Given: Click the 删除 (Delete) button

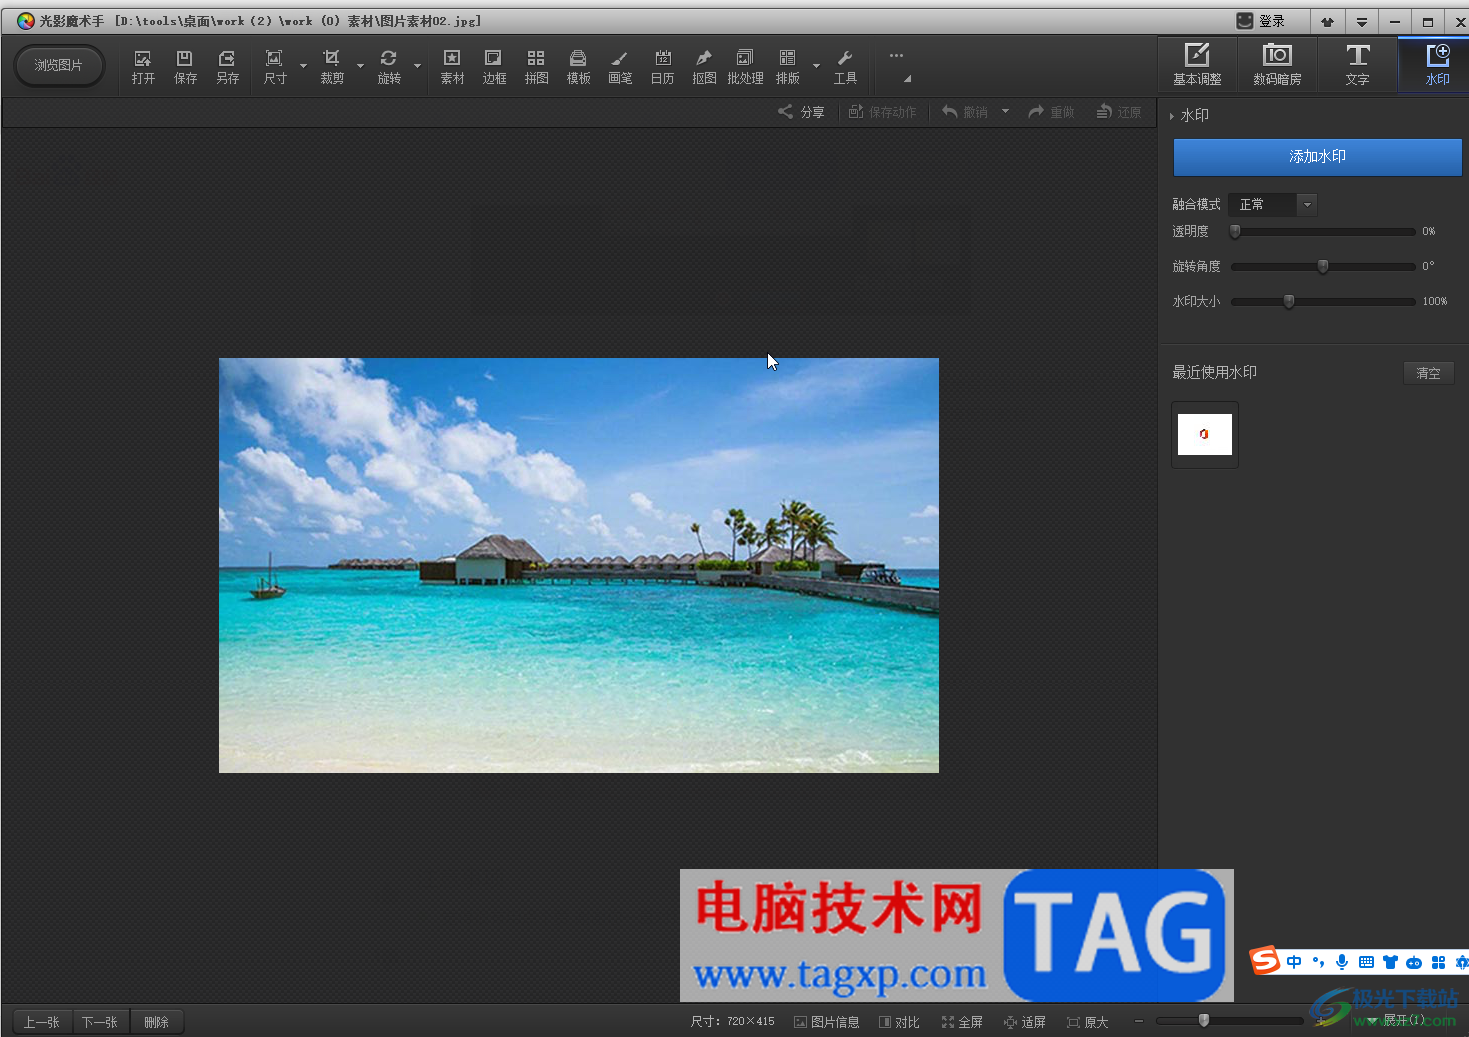Looking at the screenshot, I should coord(156,1022).
